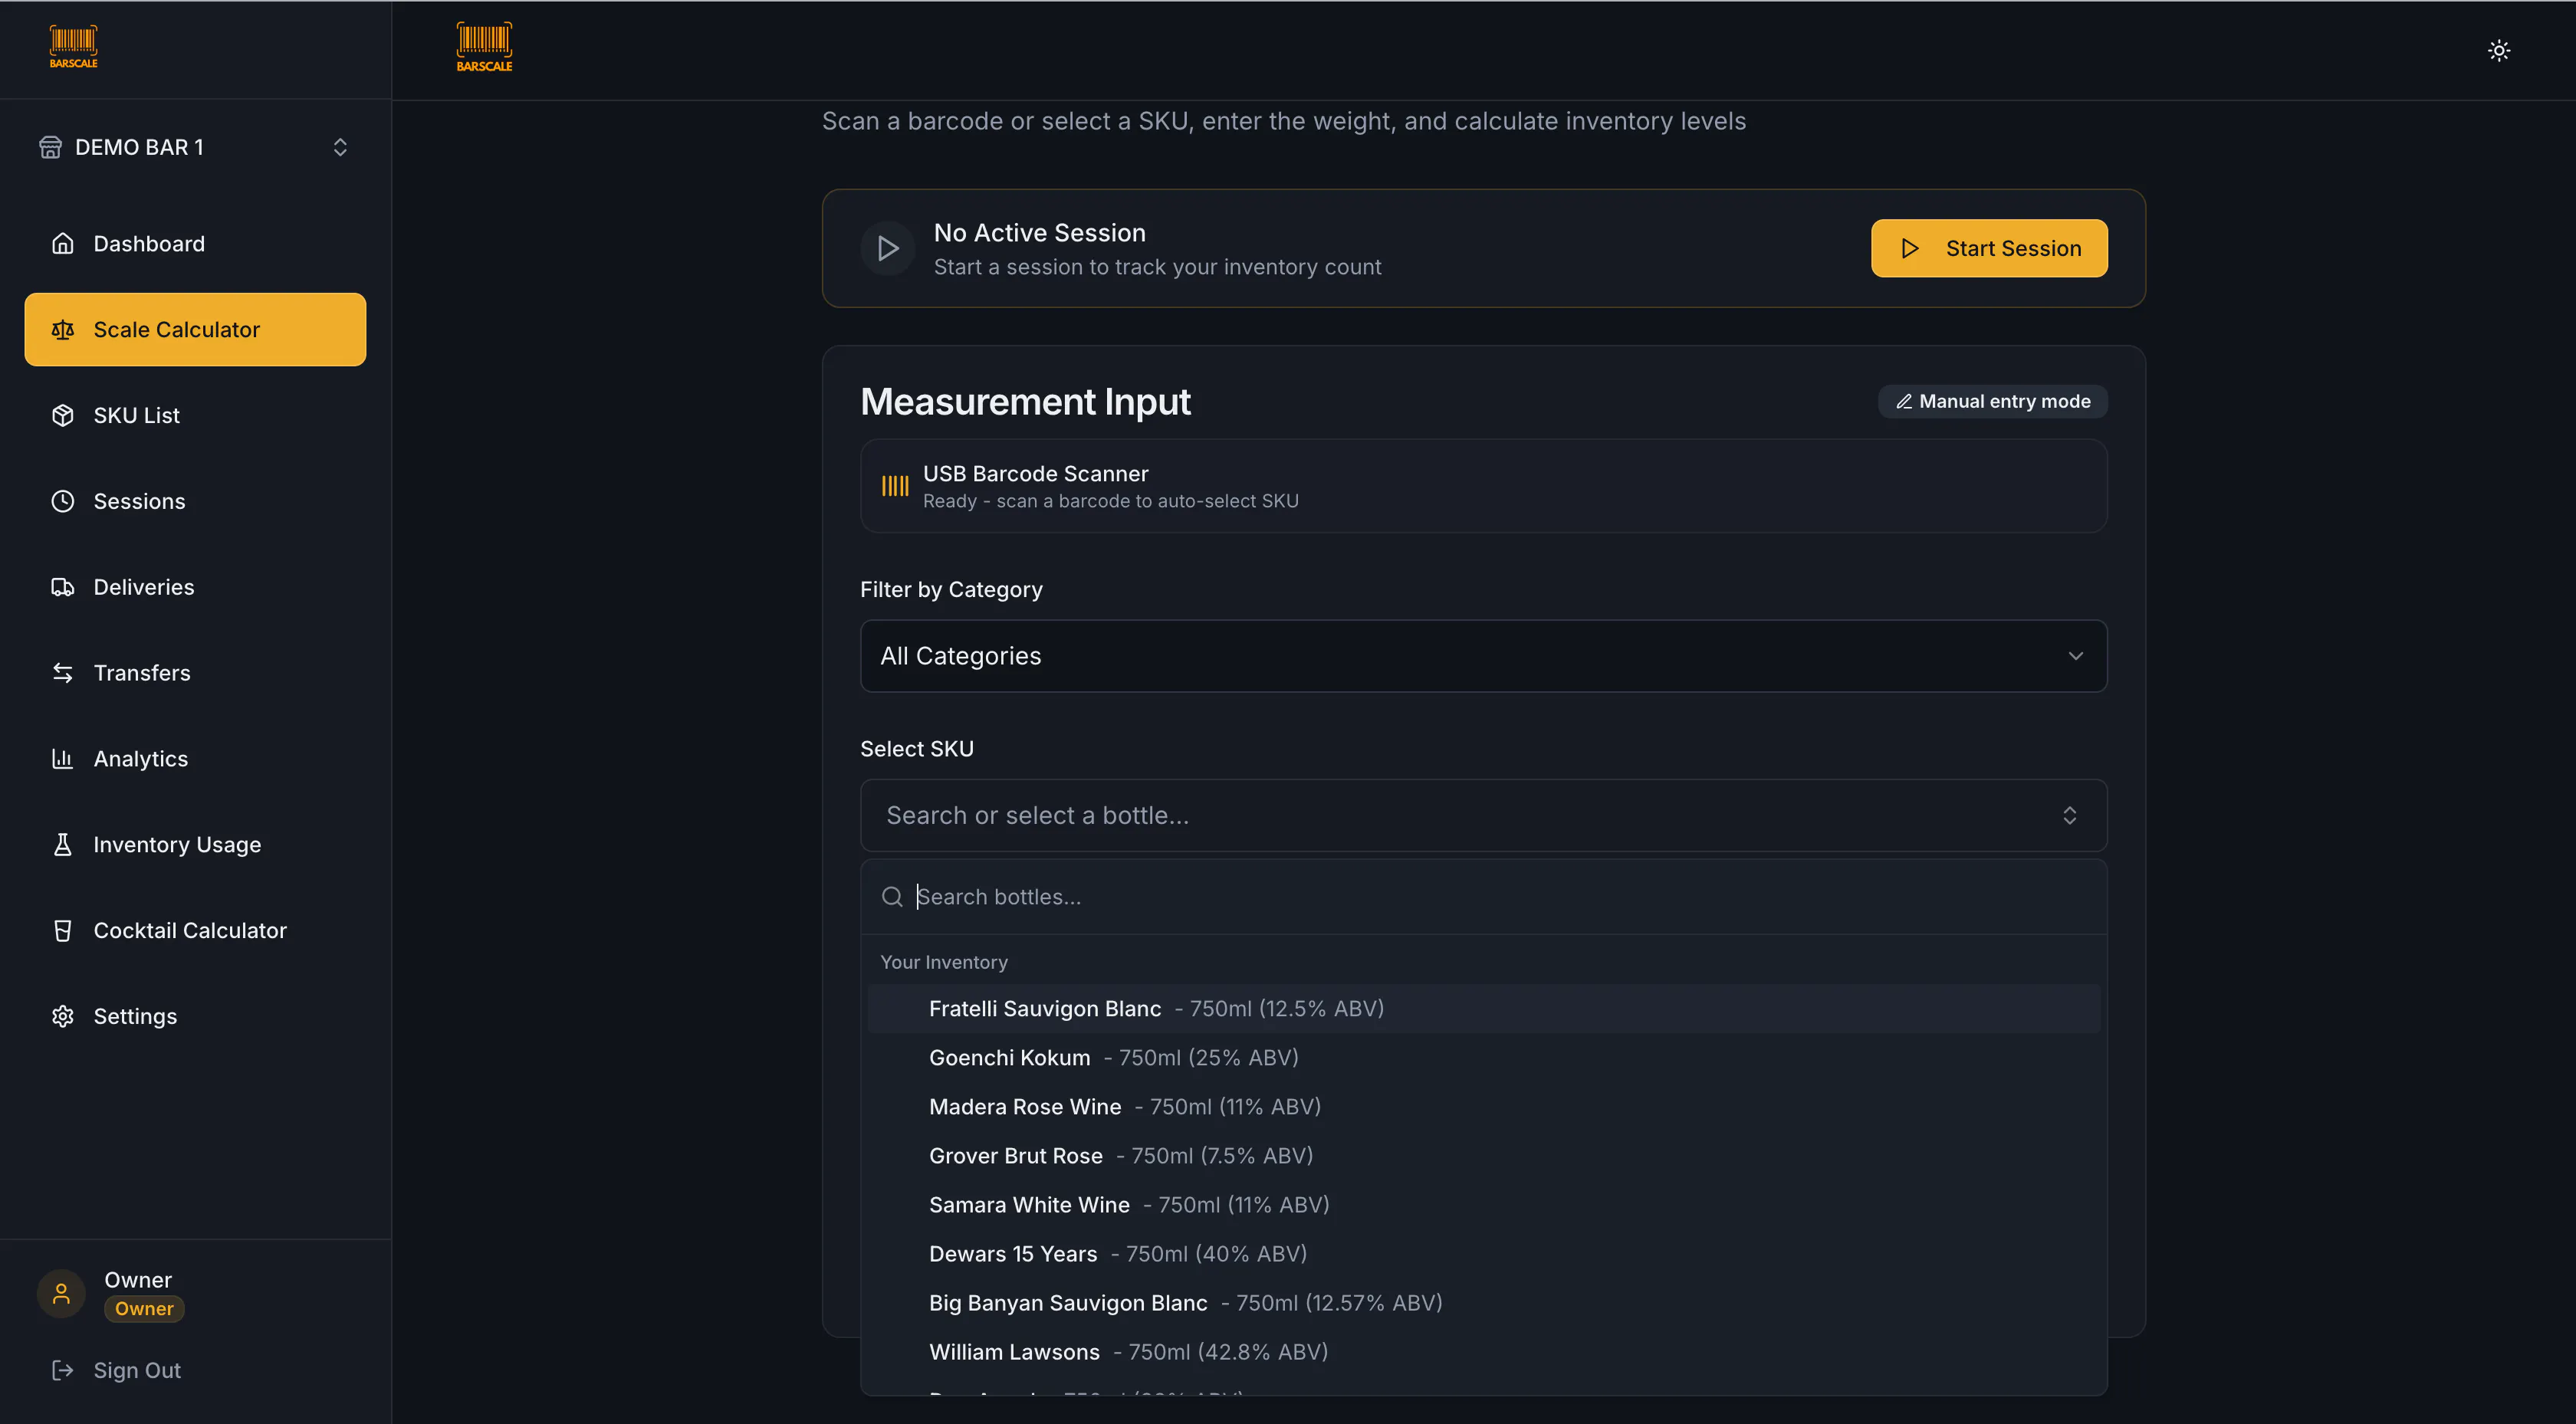Collapse the Search or select a bottle combobox
This screenshot has height=1424, width=2576.
point(1483,815)
